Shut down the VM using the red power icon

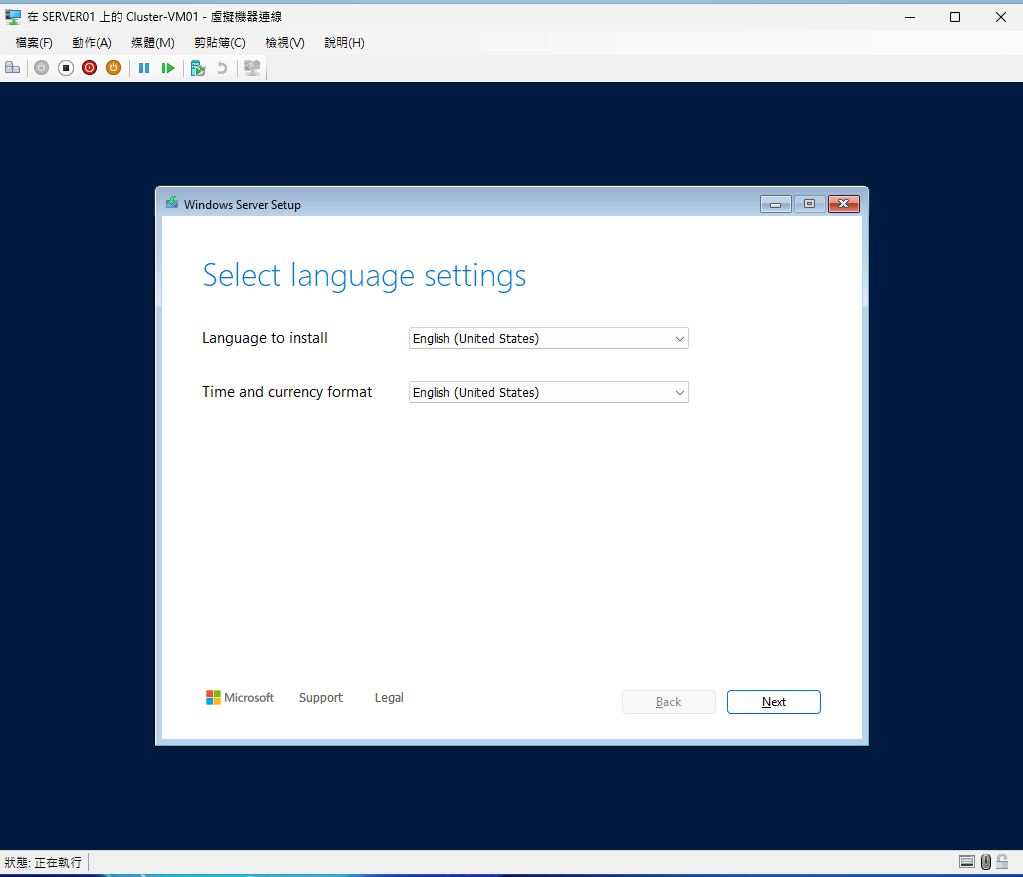tap(89, 68)
